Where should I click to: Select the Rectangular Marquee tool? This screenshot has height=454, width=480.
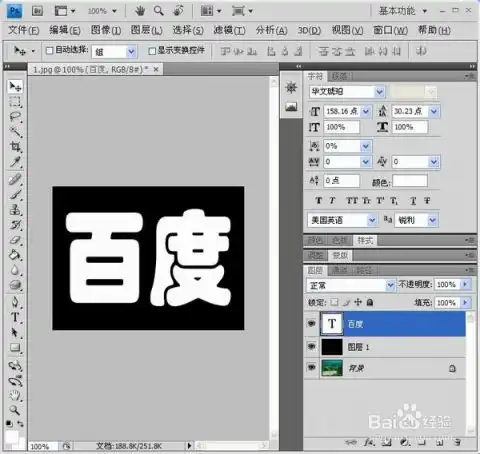pyautogui.click(x=15, y=102)
